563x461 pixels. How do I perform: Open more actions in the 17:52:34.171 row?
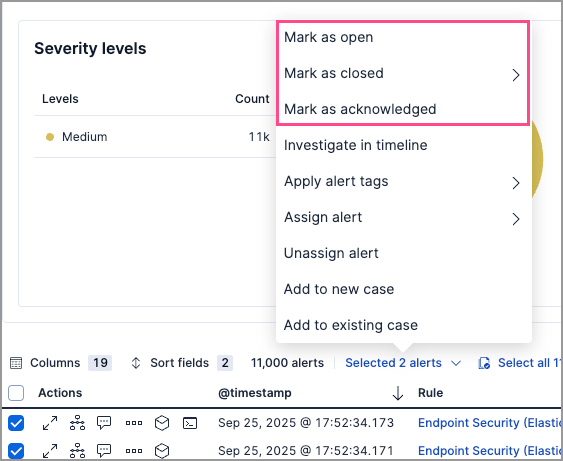pos(134,451)
